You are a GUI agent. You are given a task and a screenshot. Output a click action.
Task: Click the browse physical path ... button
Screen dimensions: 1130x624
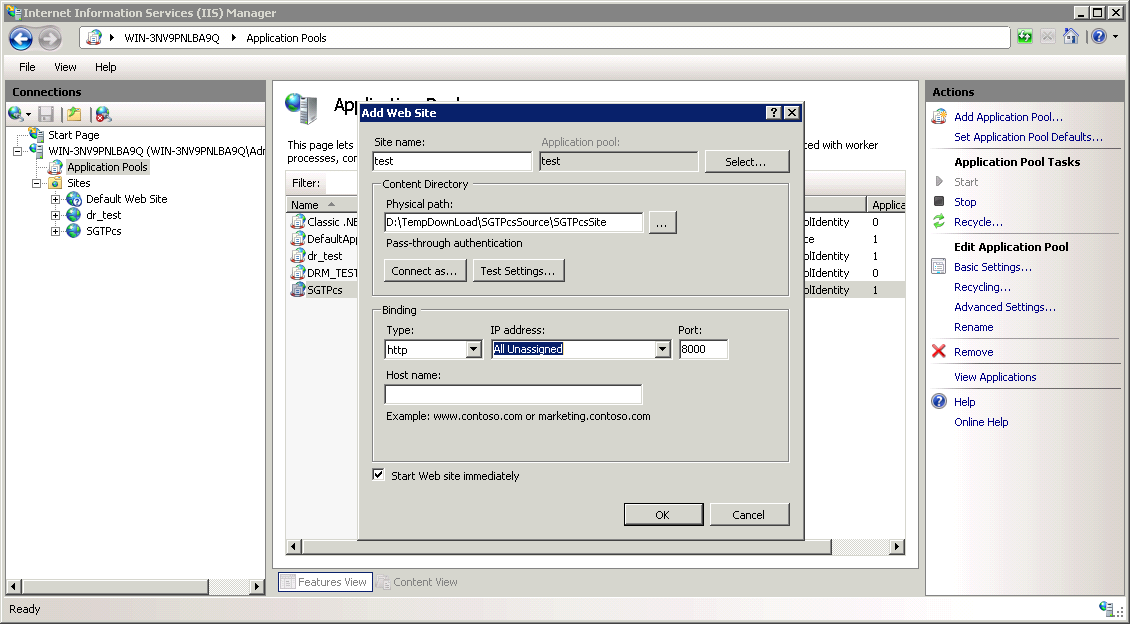tap(662, 223)
